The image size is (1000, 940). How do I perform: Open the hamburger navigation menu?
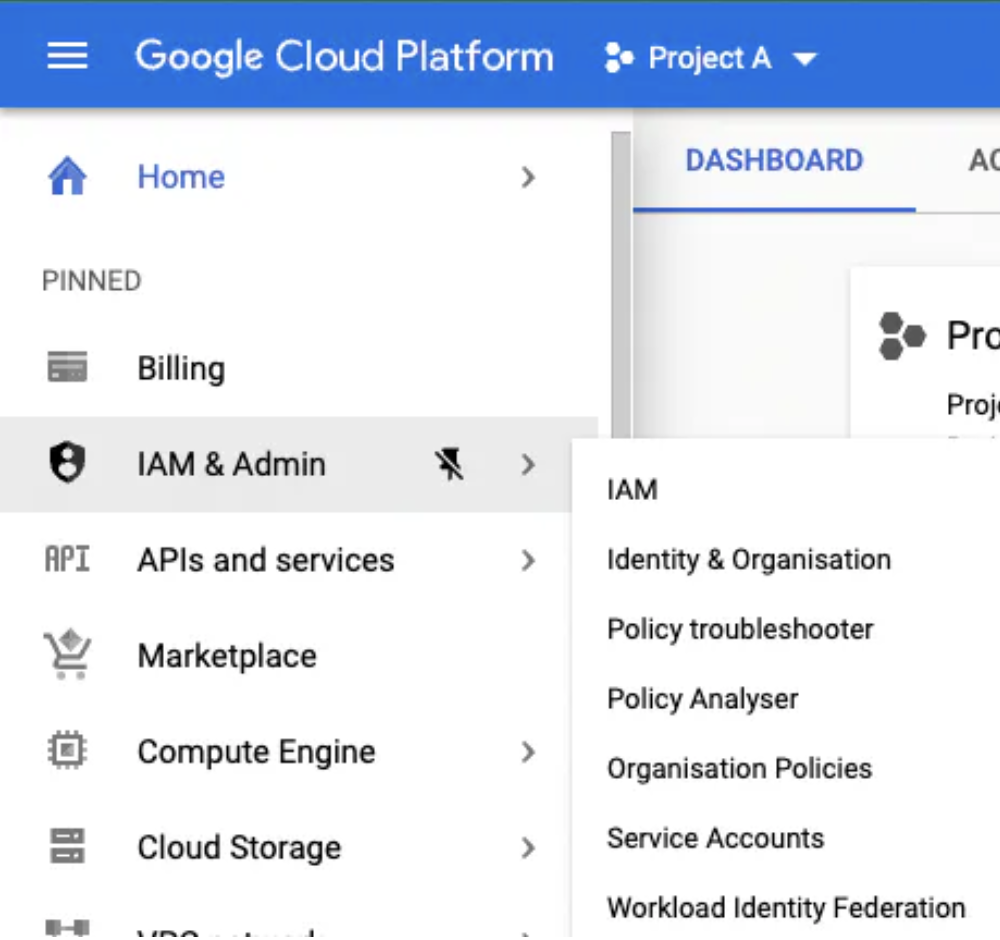pyautogui.click(x=67, y=56)
